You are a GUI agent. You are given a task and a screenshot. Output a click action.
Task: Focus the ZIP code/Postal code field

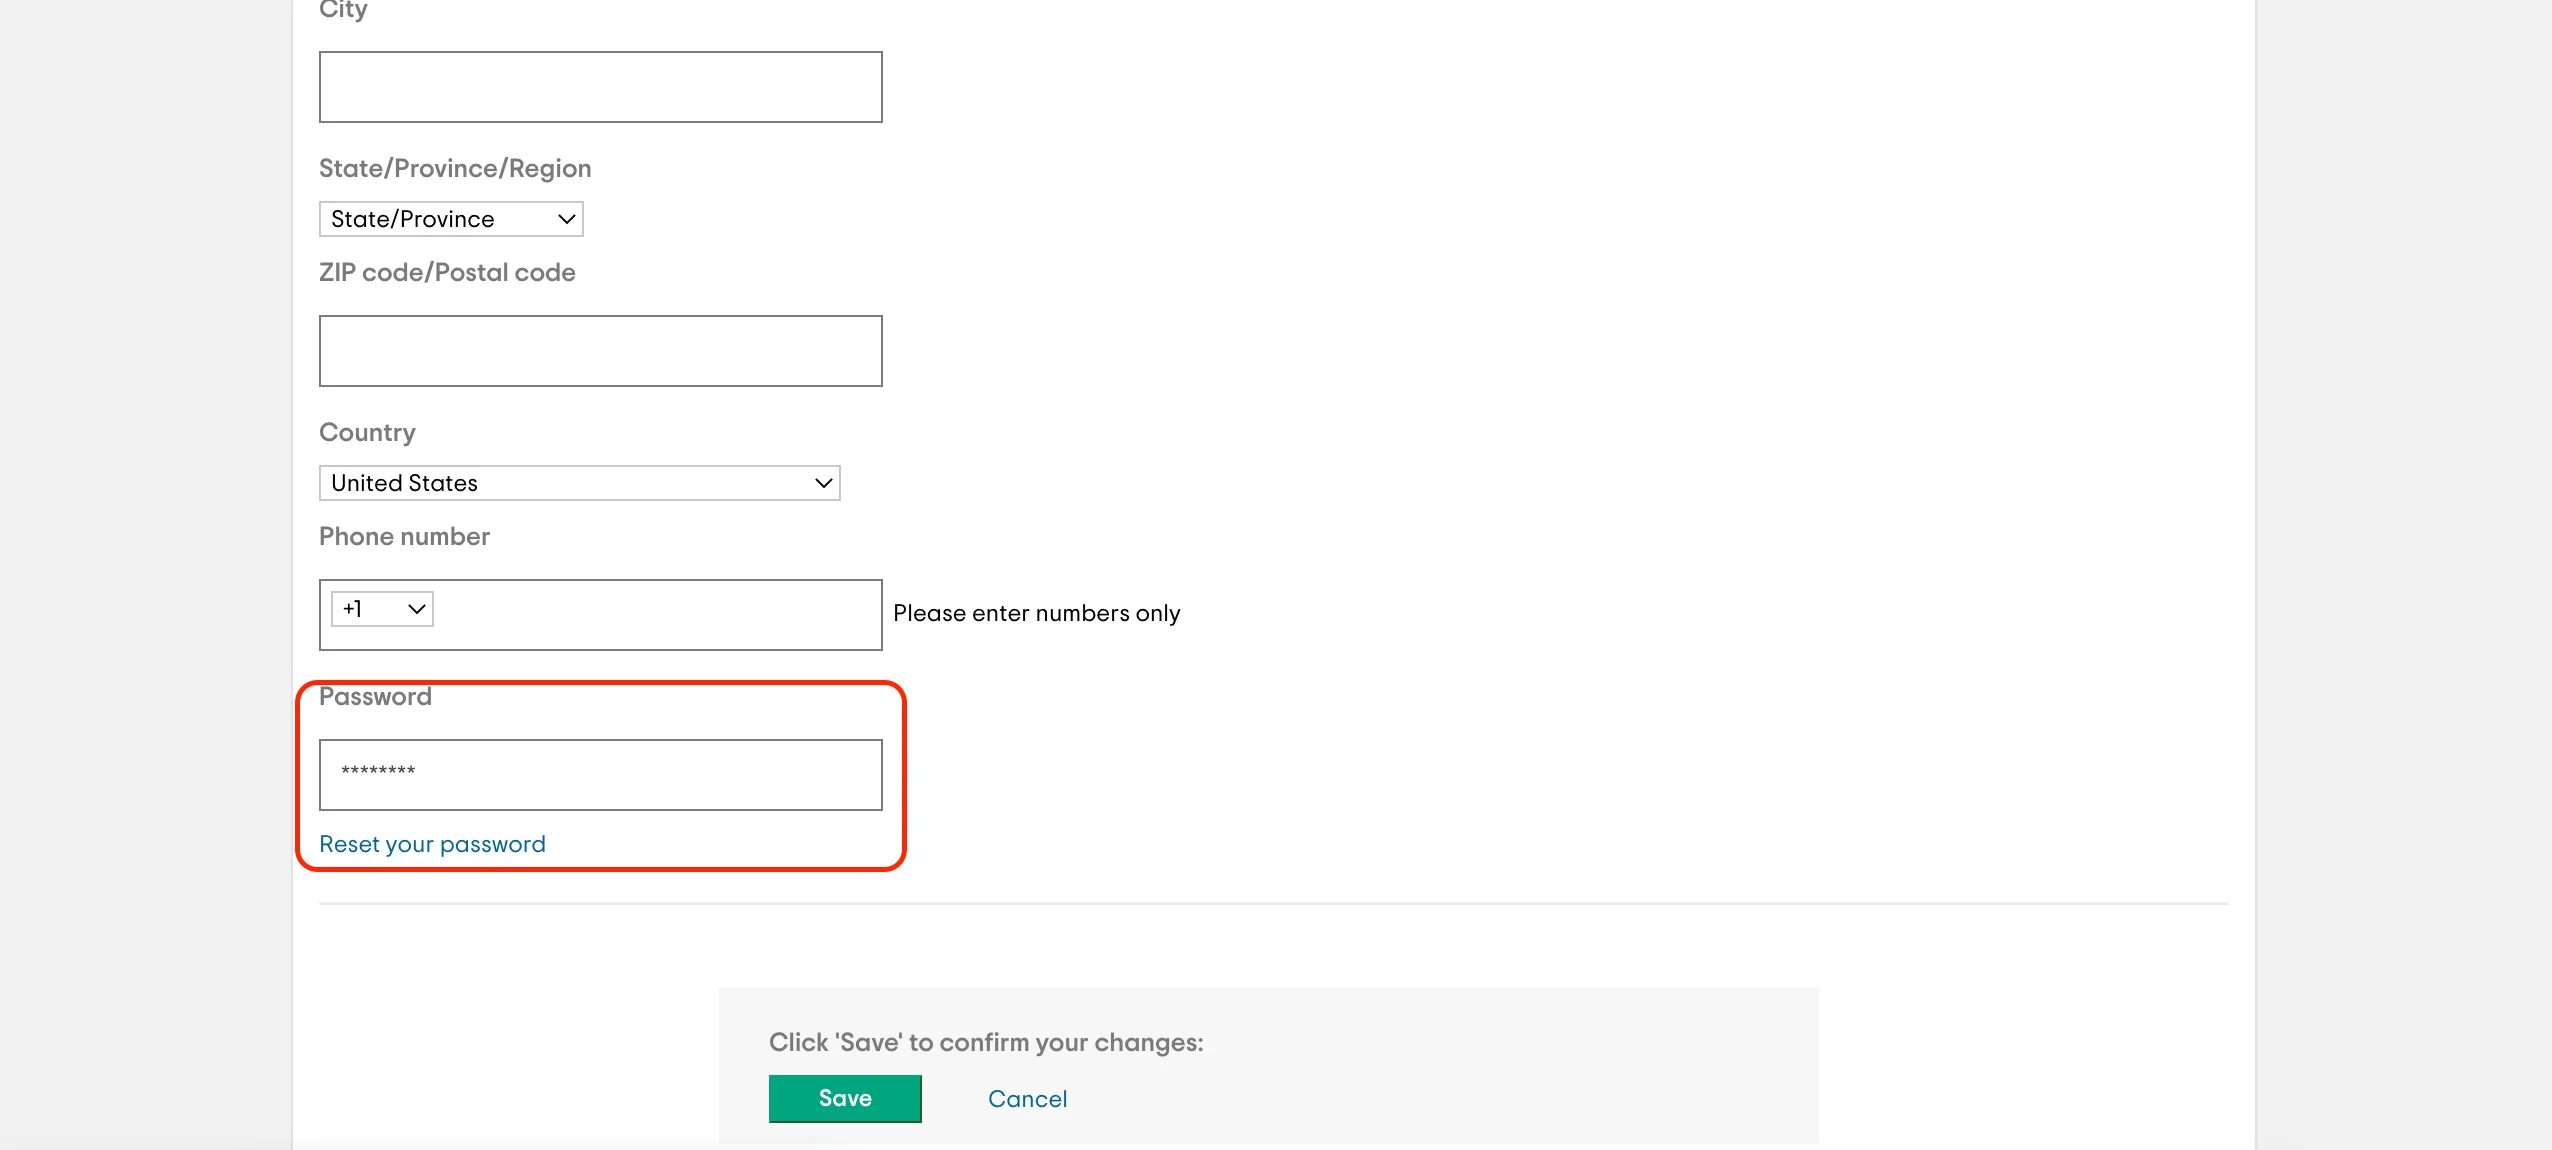pos(600,351)
